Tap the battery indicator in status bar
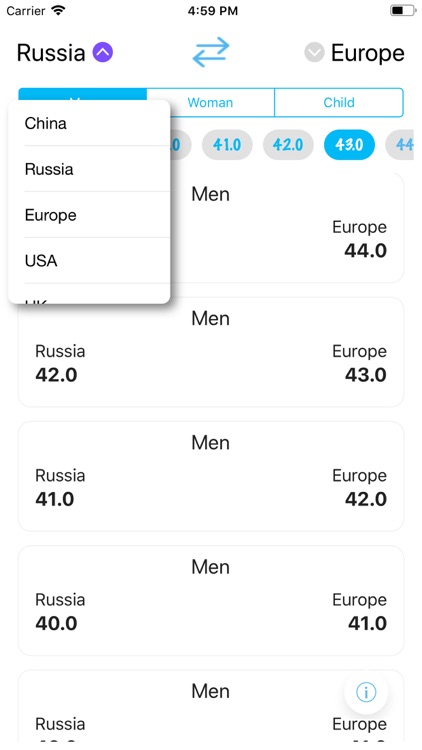422x750 pixels. click(x=403, y=11)
